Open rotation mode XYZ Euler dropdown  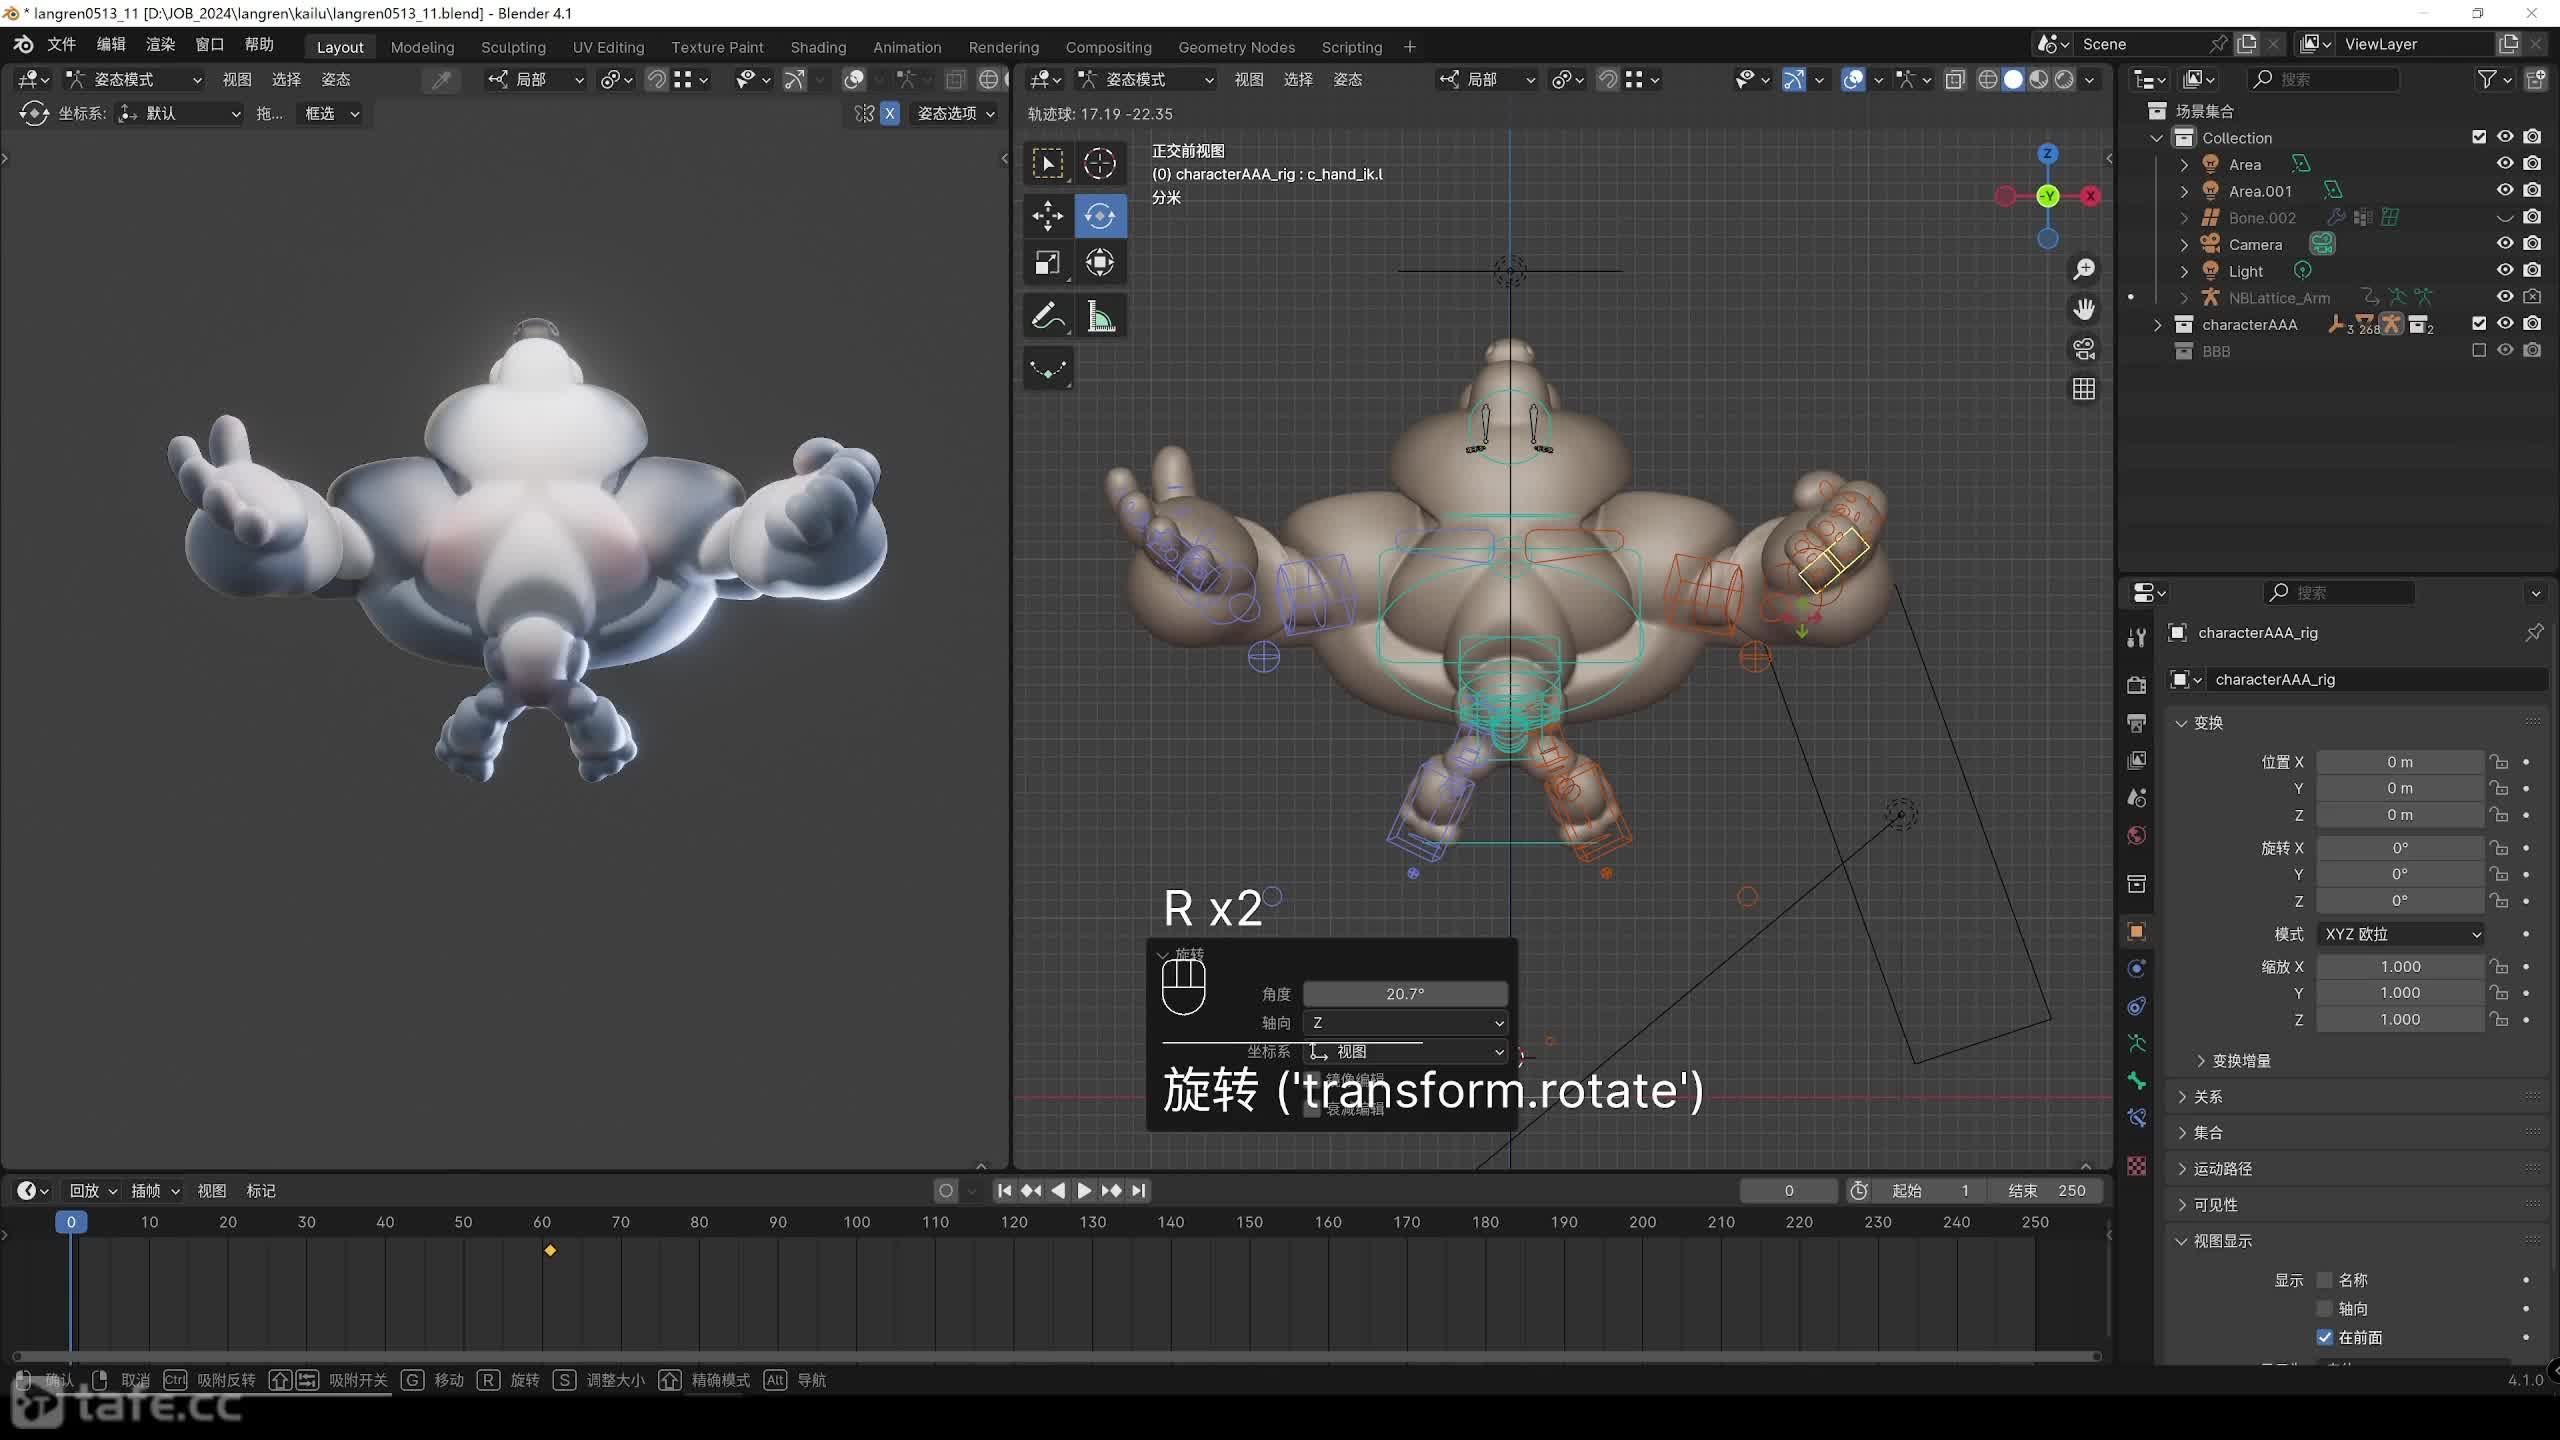(2400, 934)
